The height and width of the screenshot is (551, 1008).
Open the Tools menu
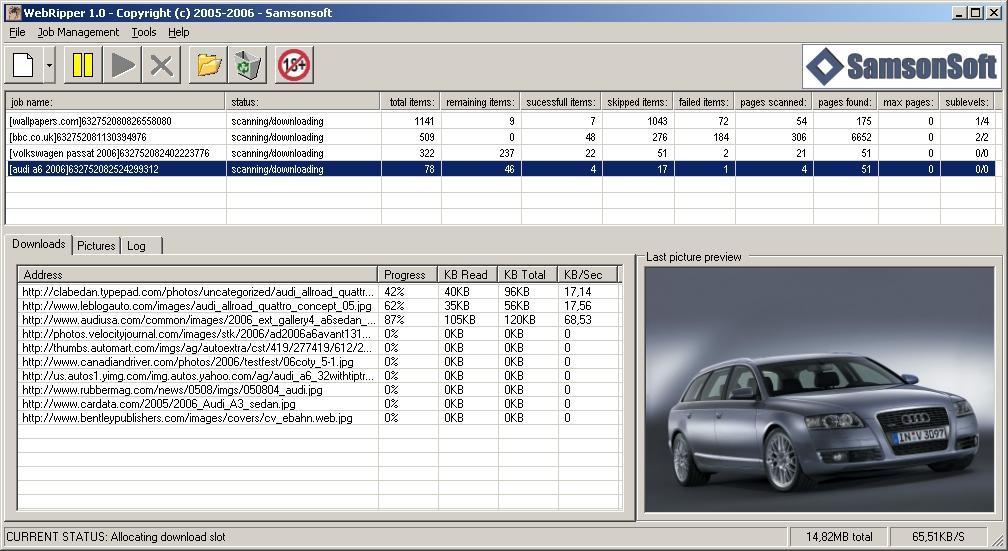click(144, 32)
